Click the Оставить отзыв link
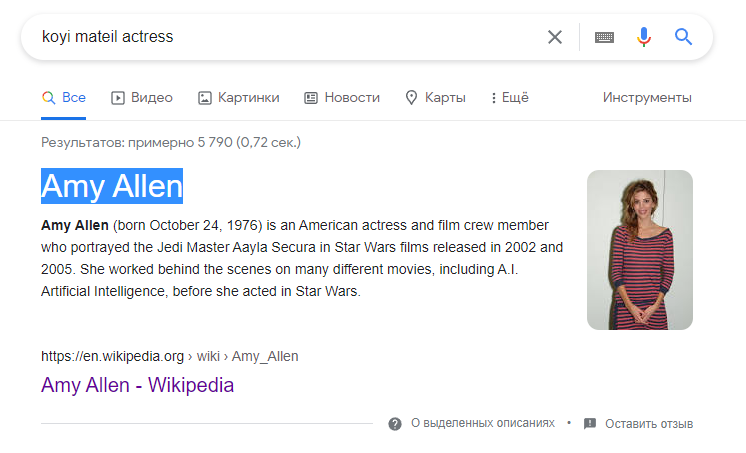Viewport: 746px width, 453px height. tap(649, 423)
